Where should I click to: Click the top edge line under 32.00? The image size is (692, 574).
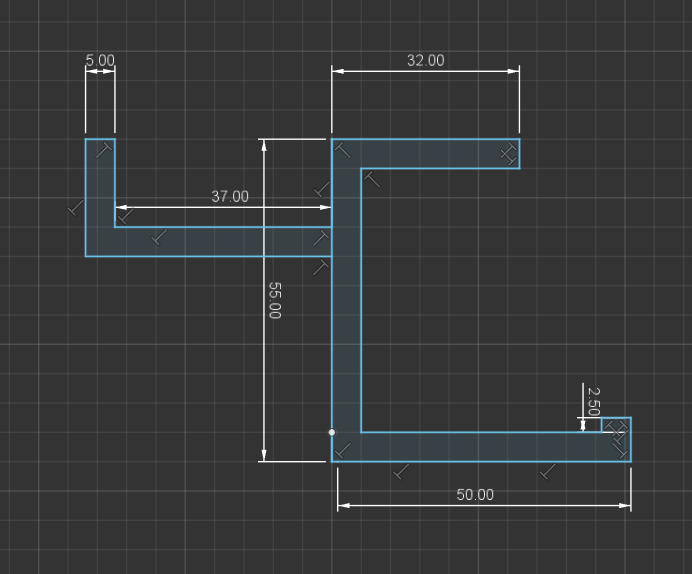coord(425,139)
